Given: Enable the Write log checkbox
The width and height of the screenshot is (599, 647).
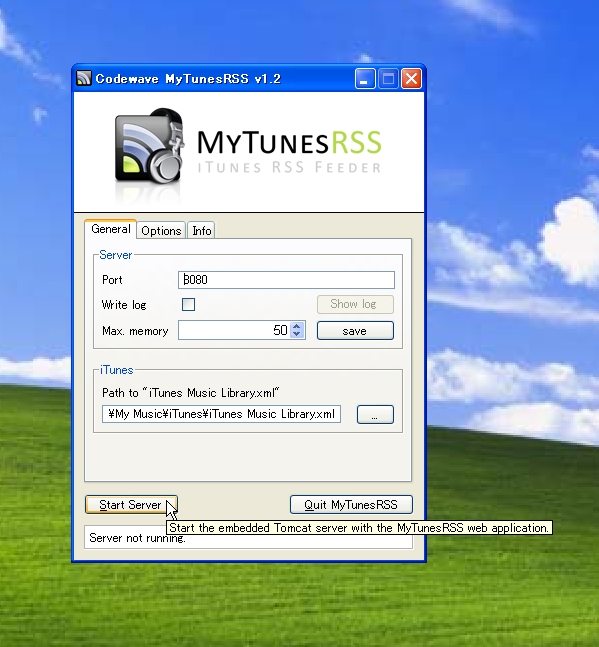Looking at the screenshot, I should pos(189,305).
